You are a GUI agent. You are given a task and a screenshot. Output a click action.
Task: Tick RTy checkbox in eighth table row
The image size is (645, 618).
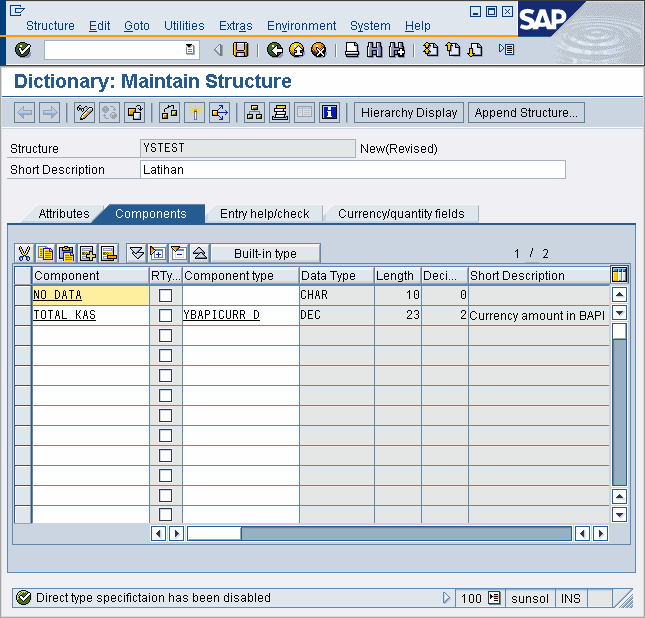pos(165,435)
